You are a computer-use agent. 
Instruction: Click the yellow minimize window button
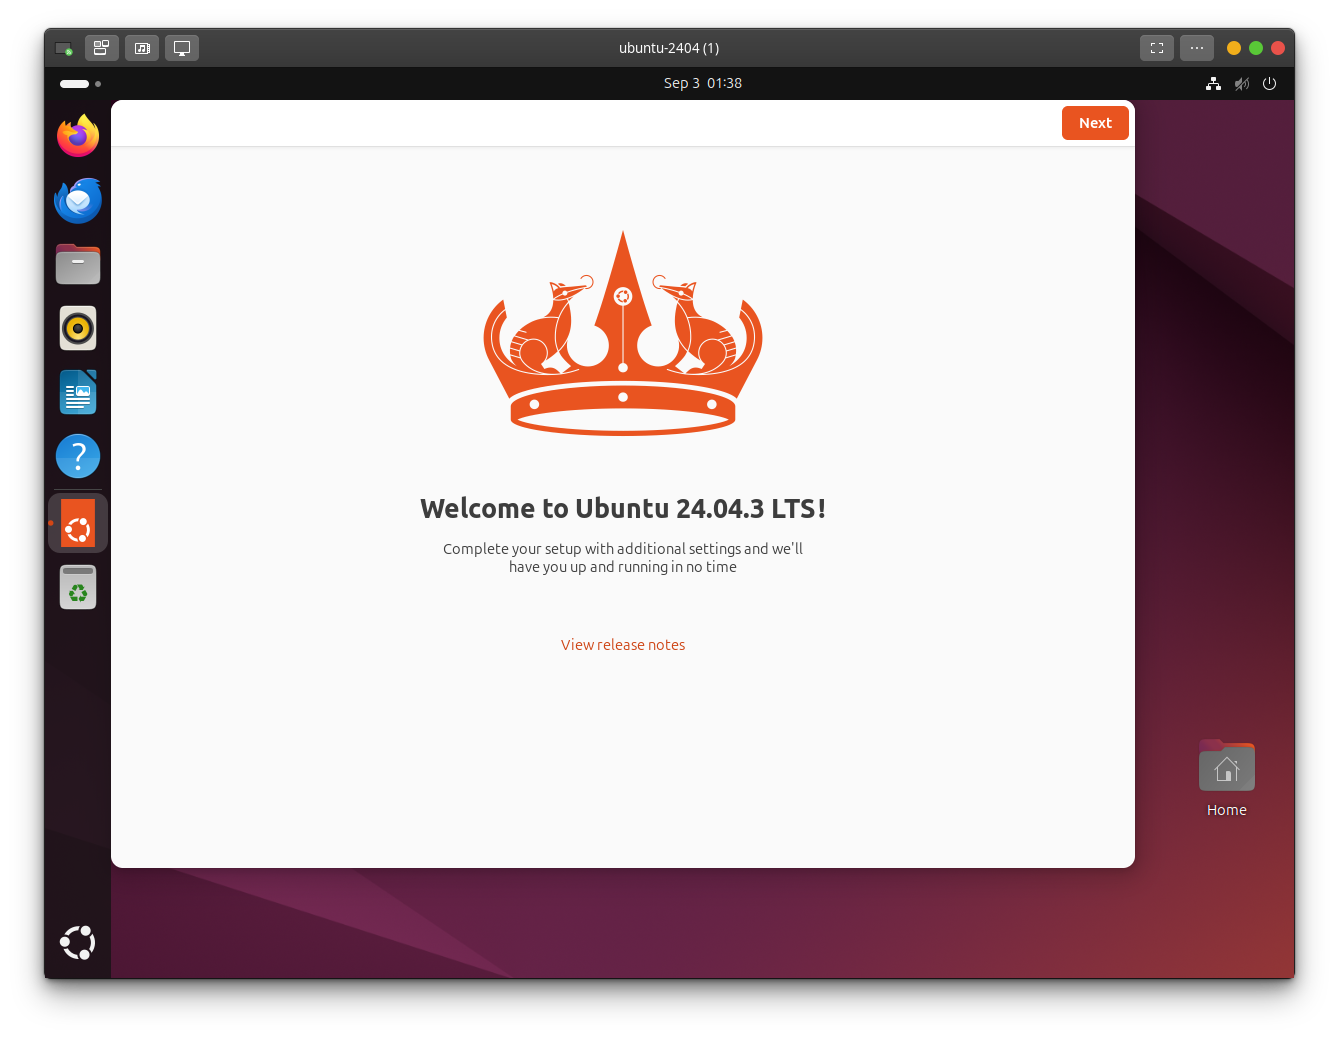point(1234,48)
